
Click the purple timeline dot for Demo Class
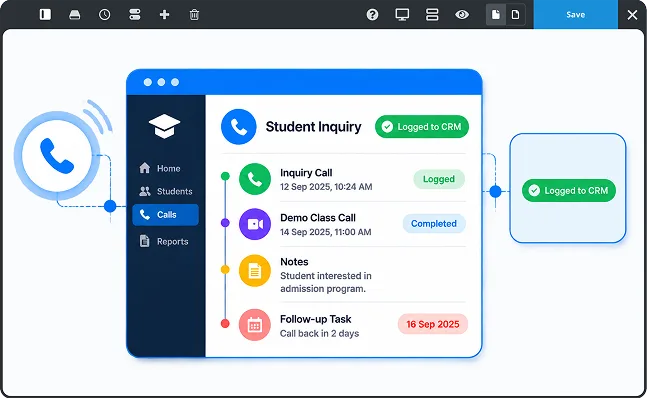click(225, 223)
